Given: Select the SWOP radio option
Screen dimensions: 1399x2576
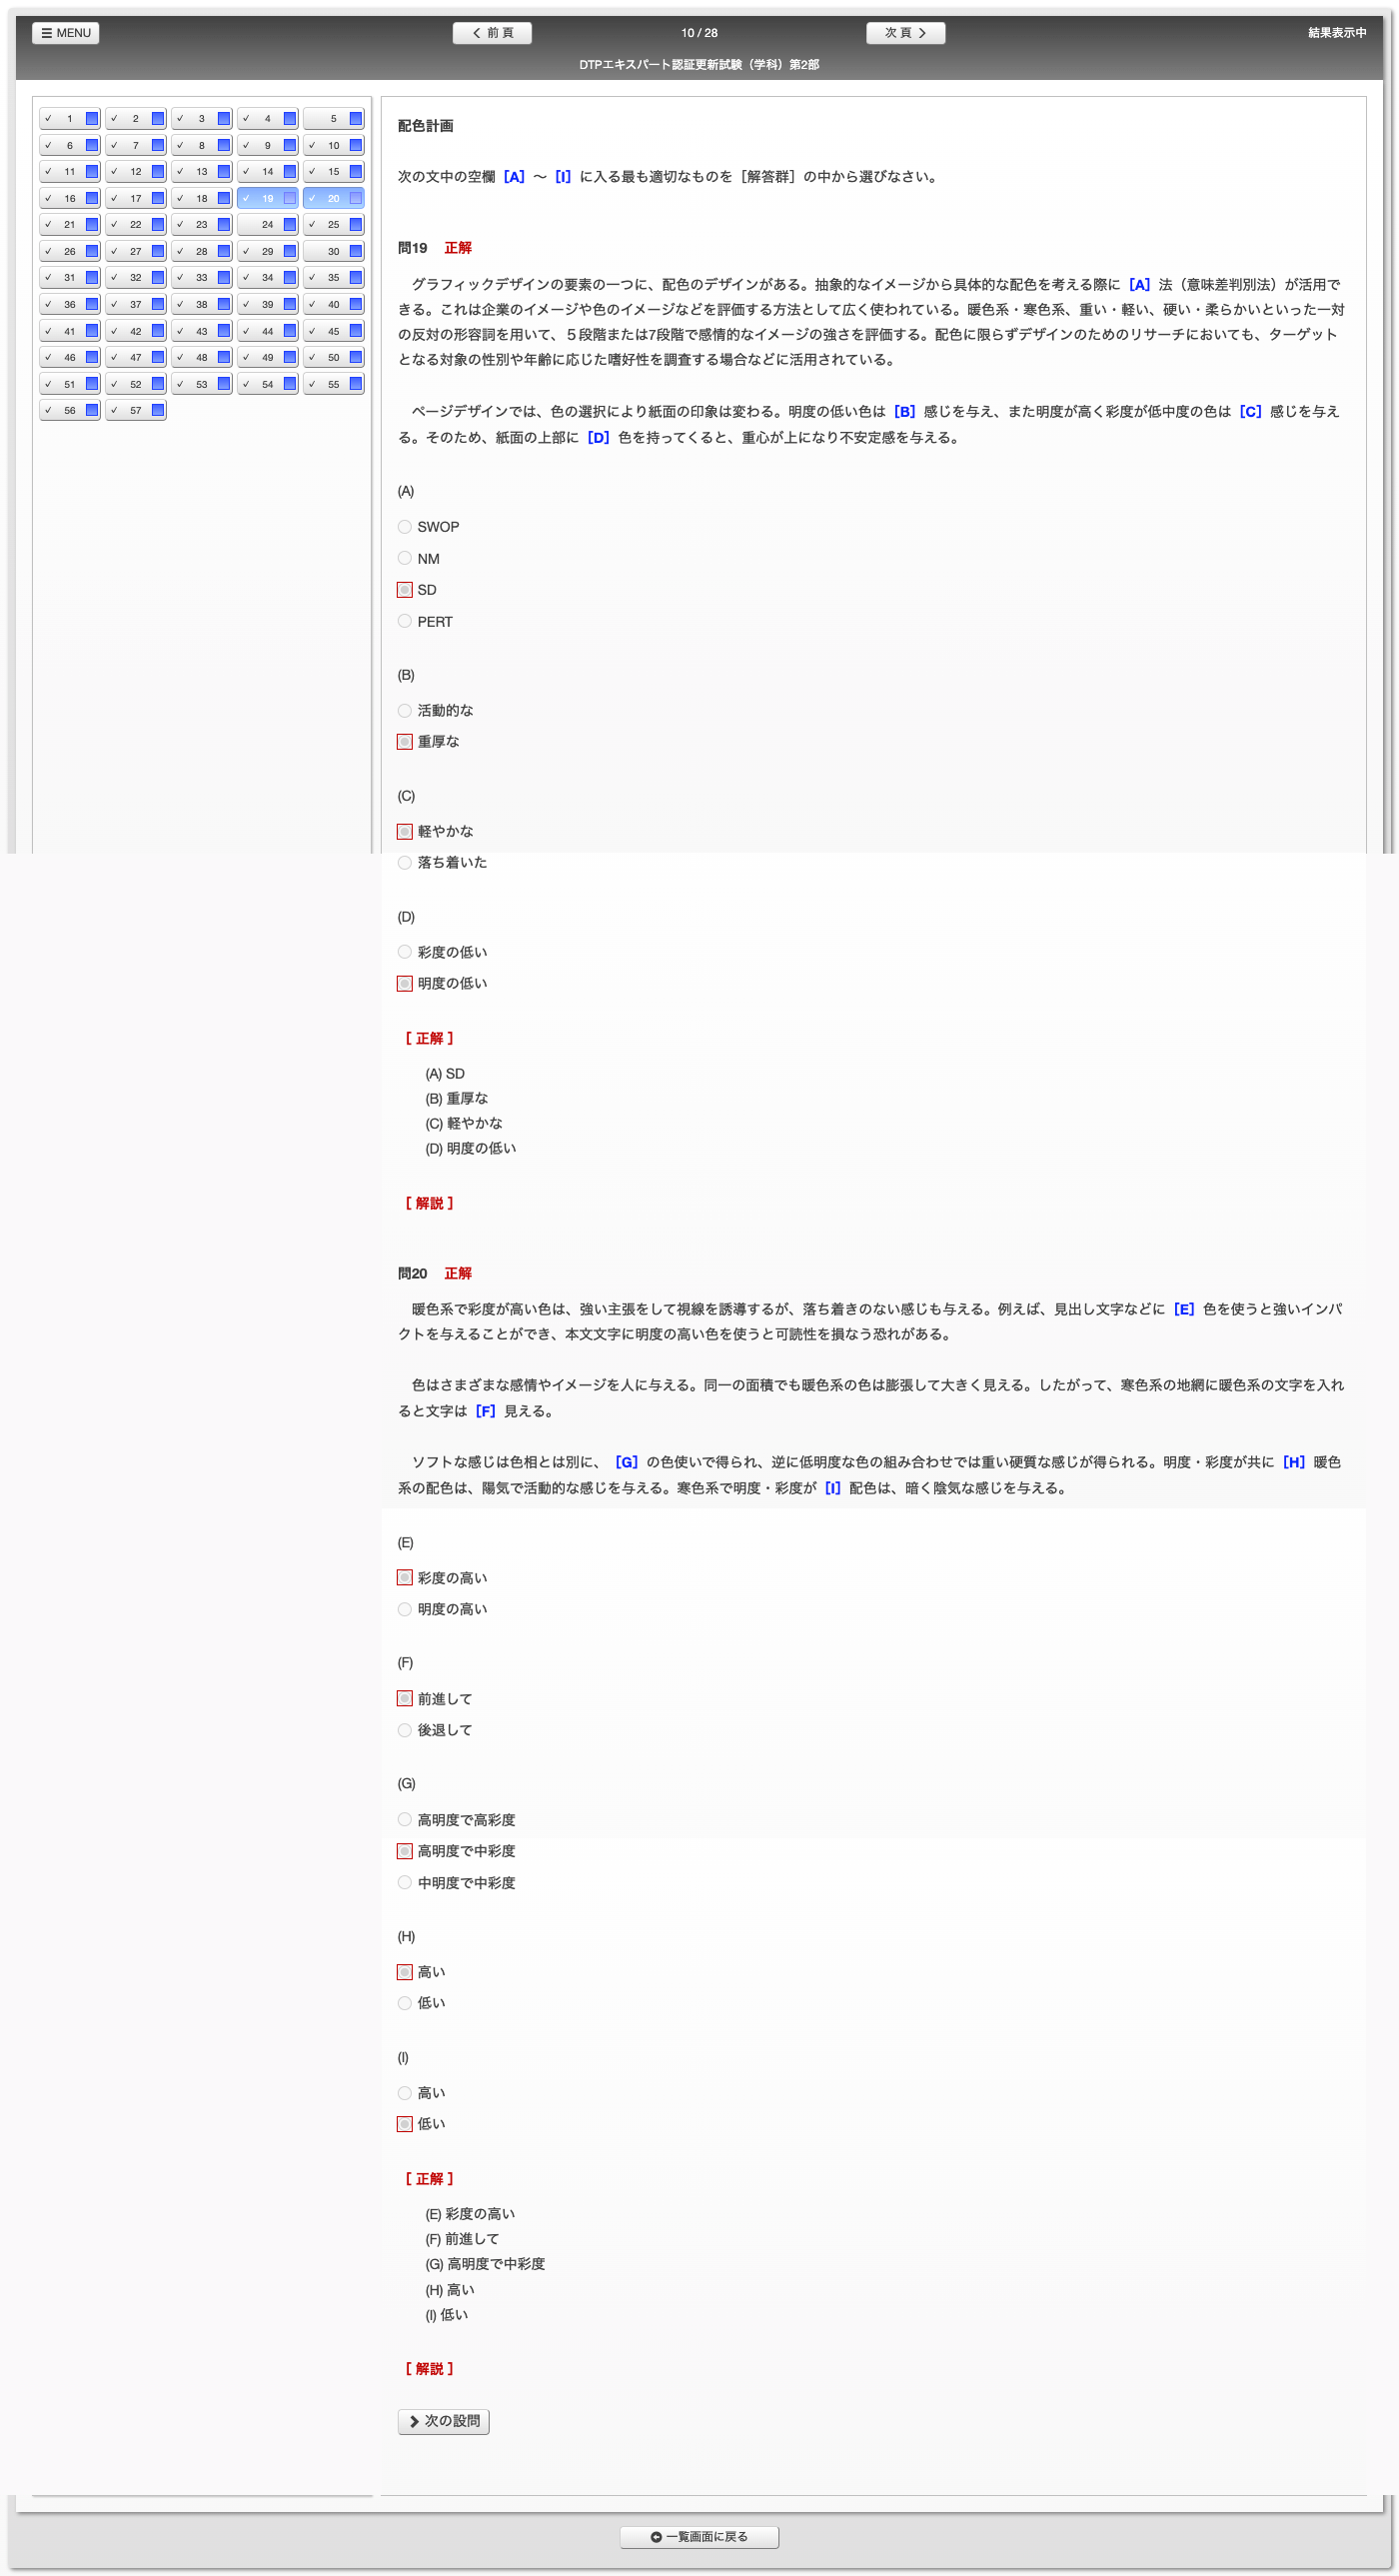Looking at the screenshot, I should click(405, 527).
